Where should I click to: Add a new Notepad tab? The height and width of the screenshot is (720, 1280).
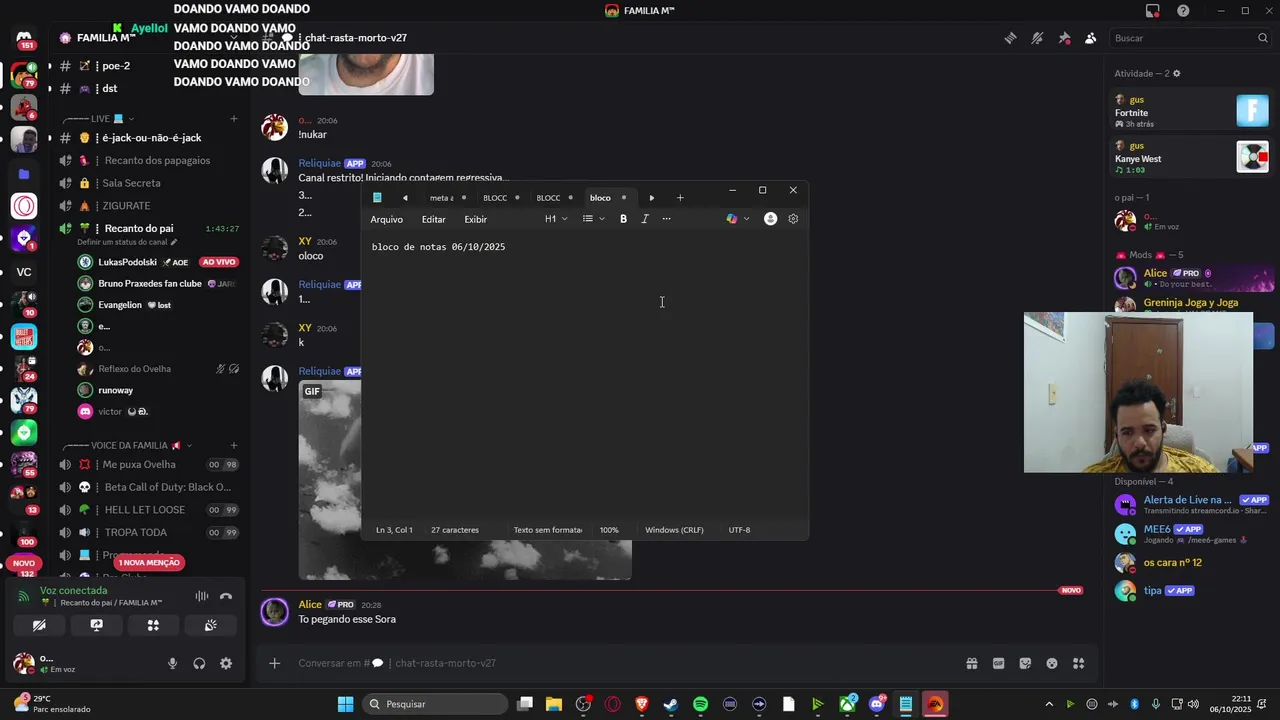coord(680,198)
